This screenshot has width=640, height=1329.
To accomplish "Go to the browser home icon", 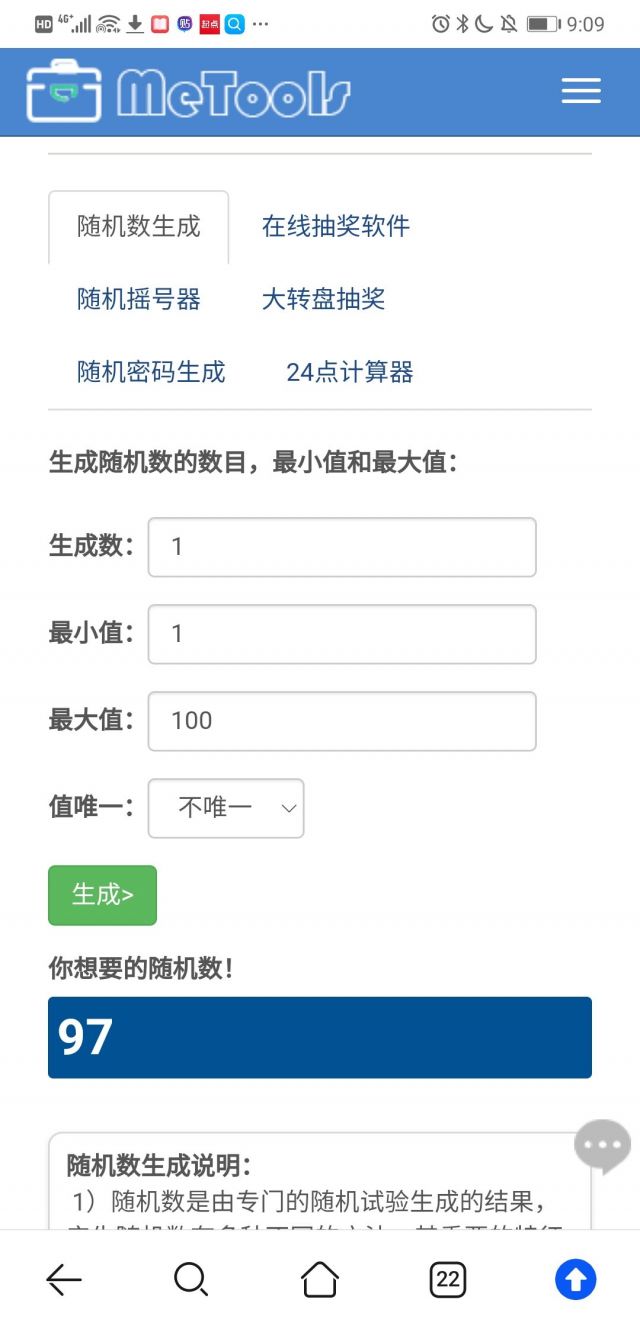I will (320, 1279).
